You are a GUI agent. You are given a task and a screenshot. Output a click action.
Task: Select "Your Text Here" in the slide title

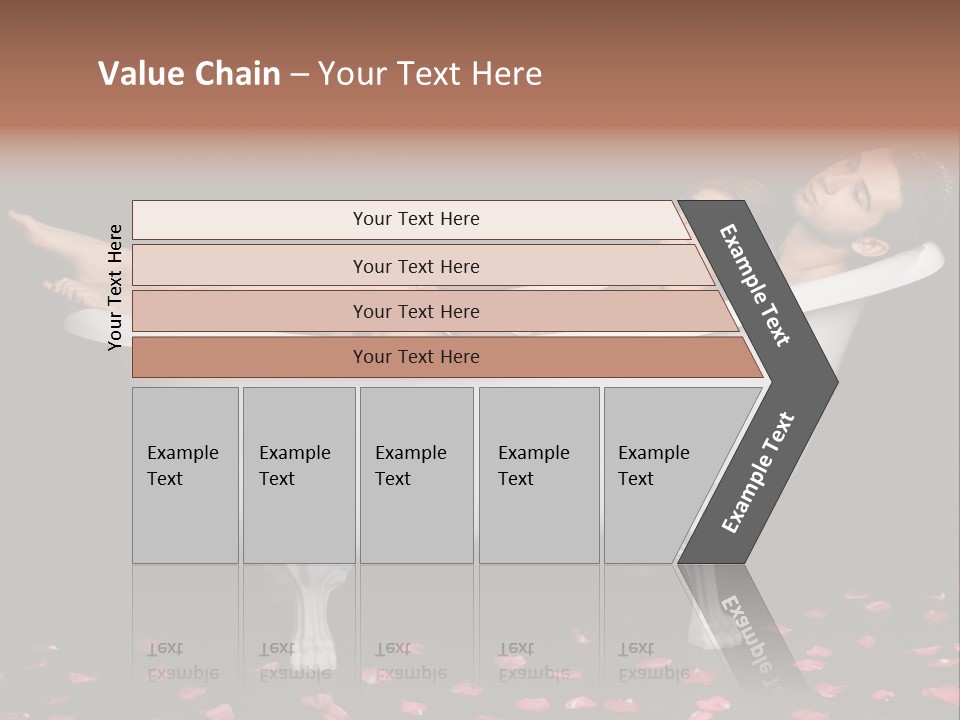tap(430, 73)
